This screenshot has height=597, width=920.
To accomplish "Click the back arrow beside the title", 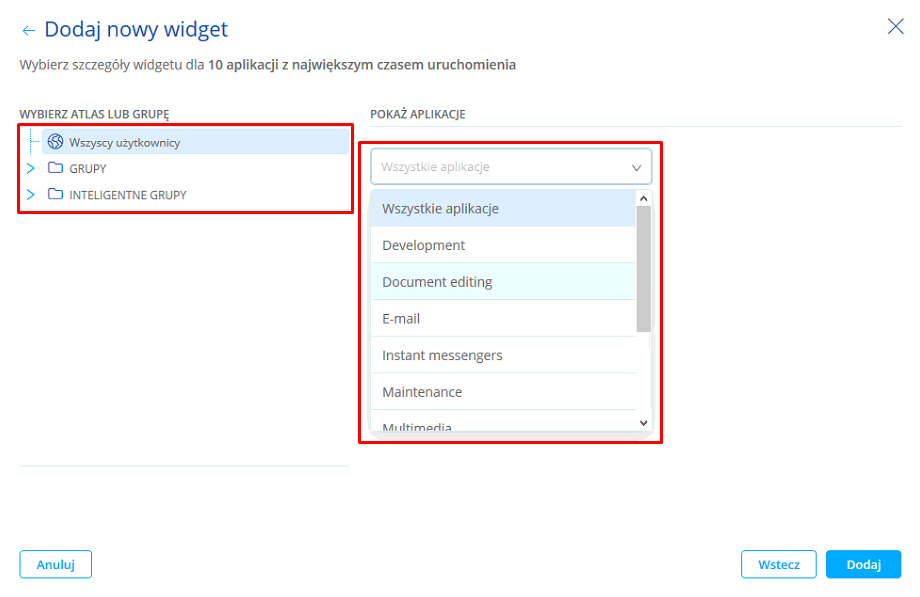I will pos(28,31).
